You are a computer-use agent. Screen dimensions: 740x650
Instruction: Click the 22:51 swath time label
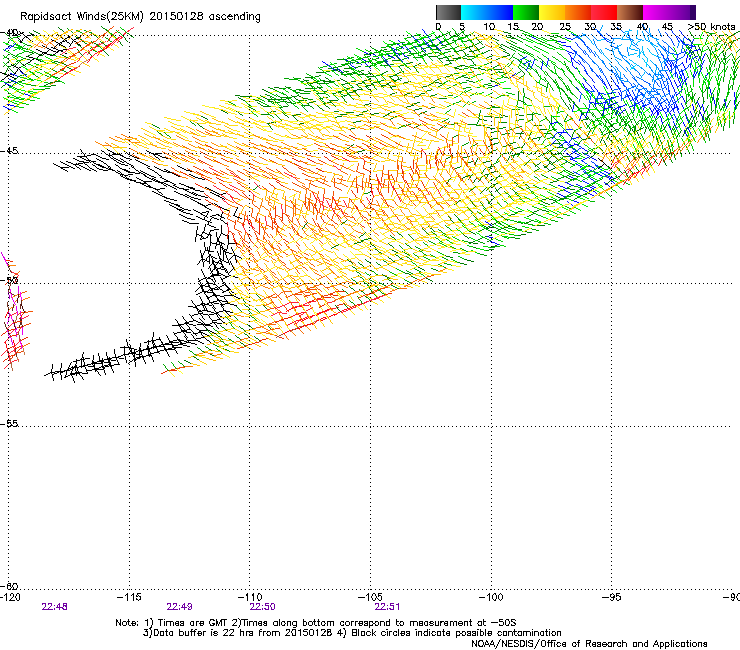click(387, 607)
